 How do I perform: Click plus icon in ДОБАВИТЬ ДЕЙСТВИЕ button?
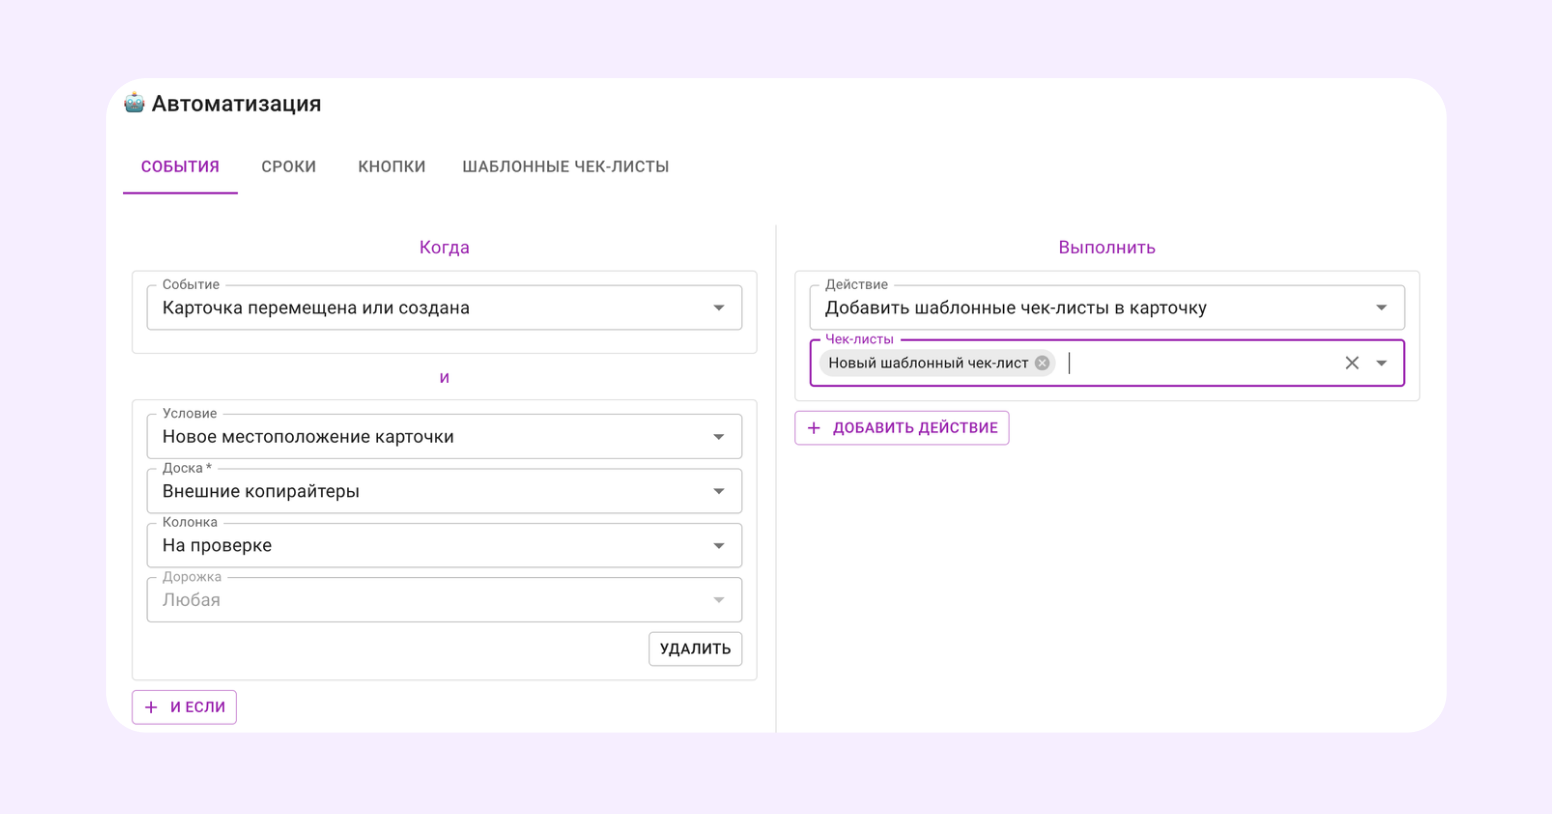point(814,428)
